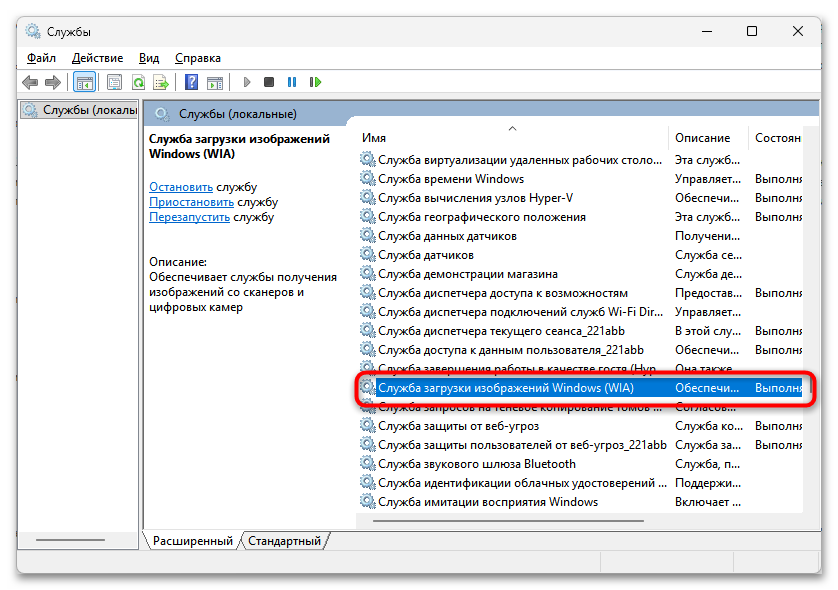Viewport: 838px width, 590px height.
Task: Click gear icon of Служба географического положения
Action: [368, 216]
